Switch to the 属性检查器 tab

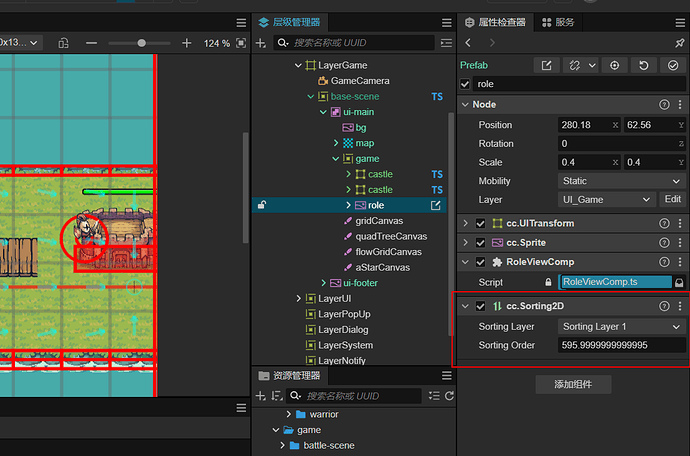click(x=495, y=22)
